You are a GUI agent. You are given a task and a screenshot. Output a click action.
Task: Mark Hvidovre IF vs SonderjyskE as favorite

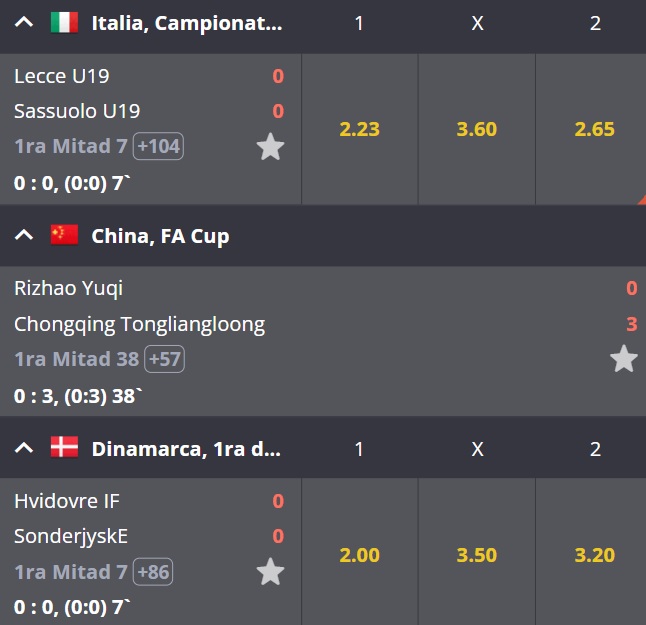(x=270, y=572)
